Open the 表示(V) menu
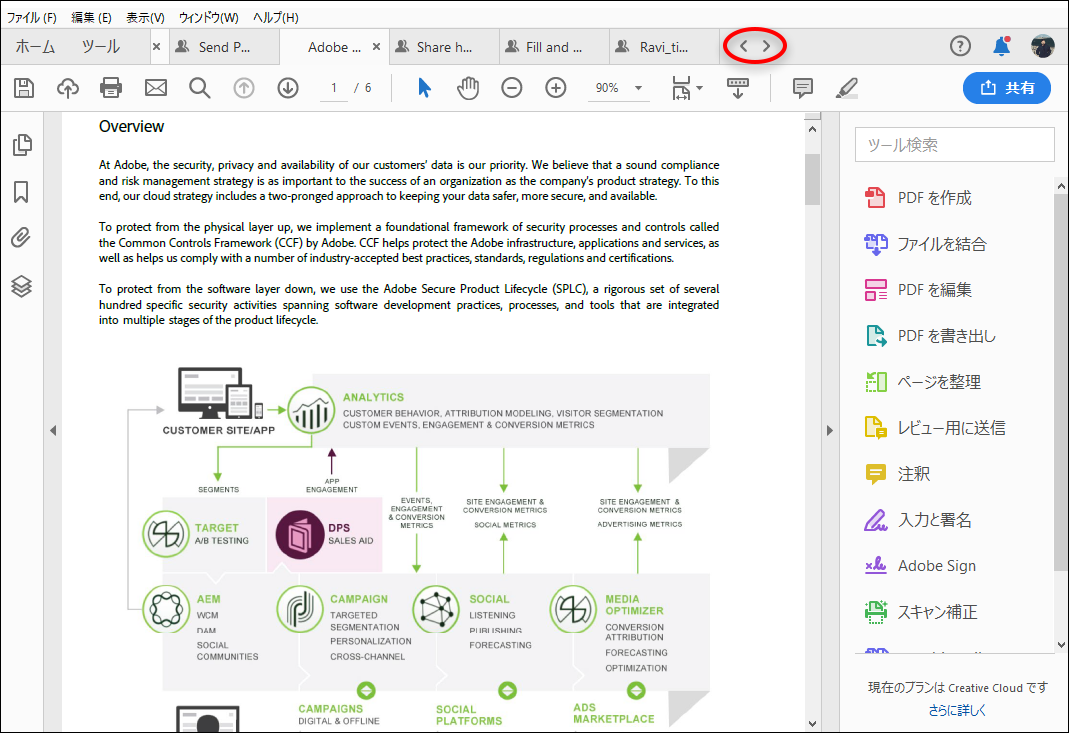The height and width of the screenshot is (733, 1069). point(145,17)
